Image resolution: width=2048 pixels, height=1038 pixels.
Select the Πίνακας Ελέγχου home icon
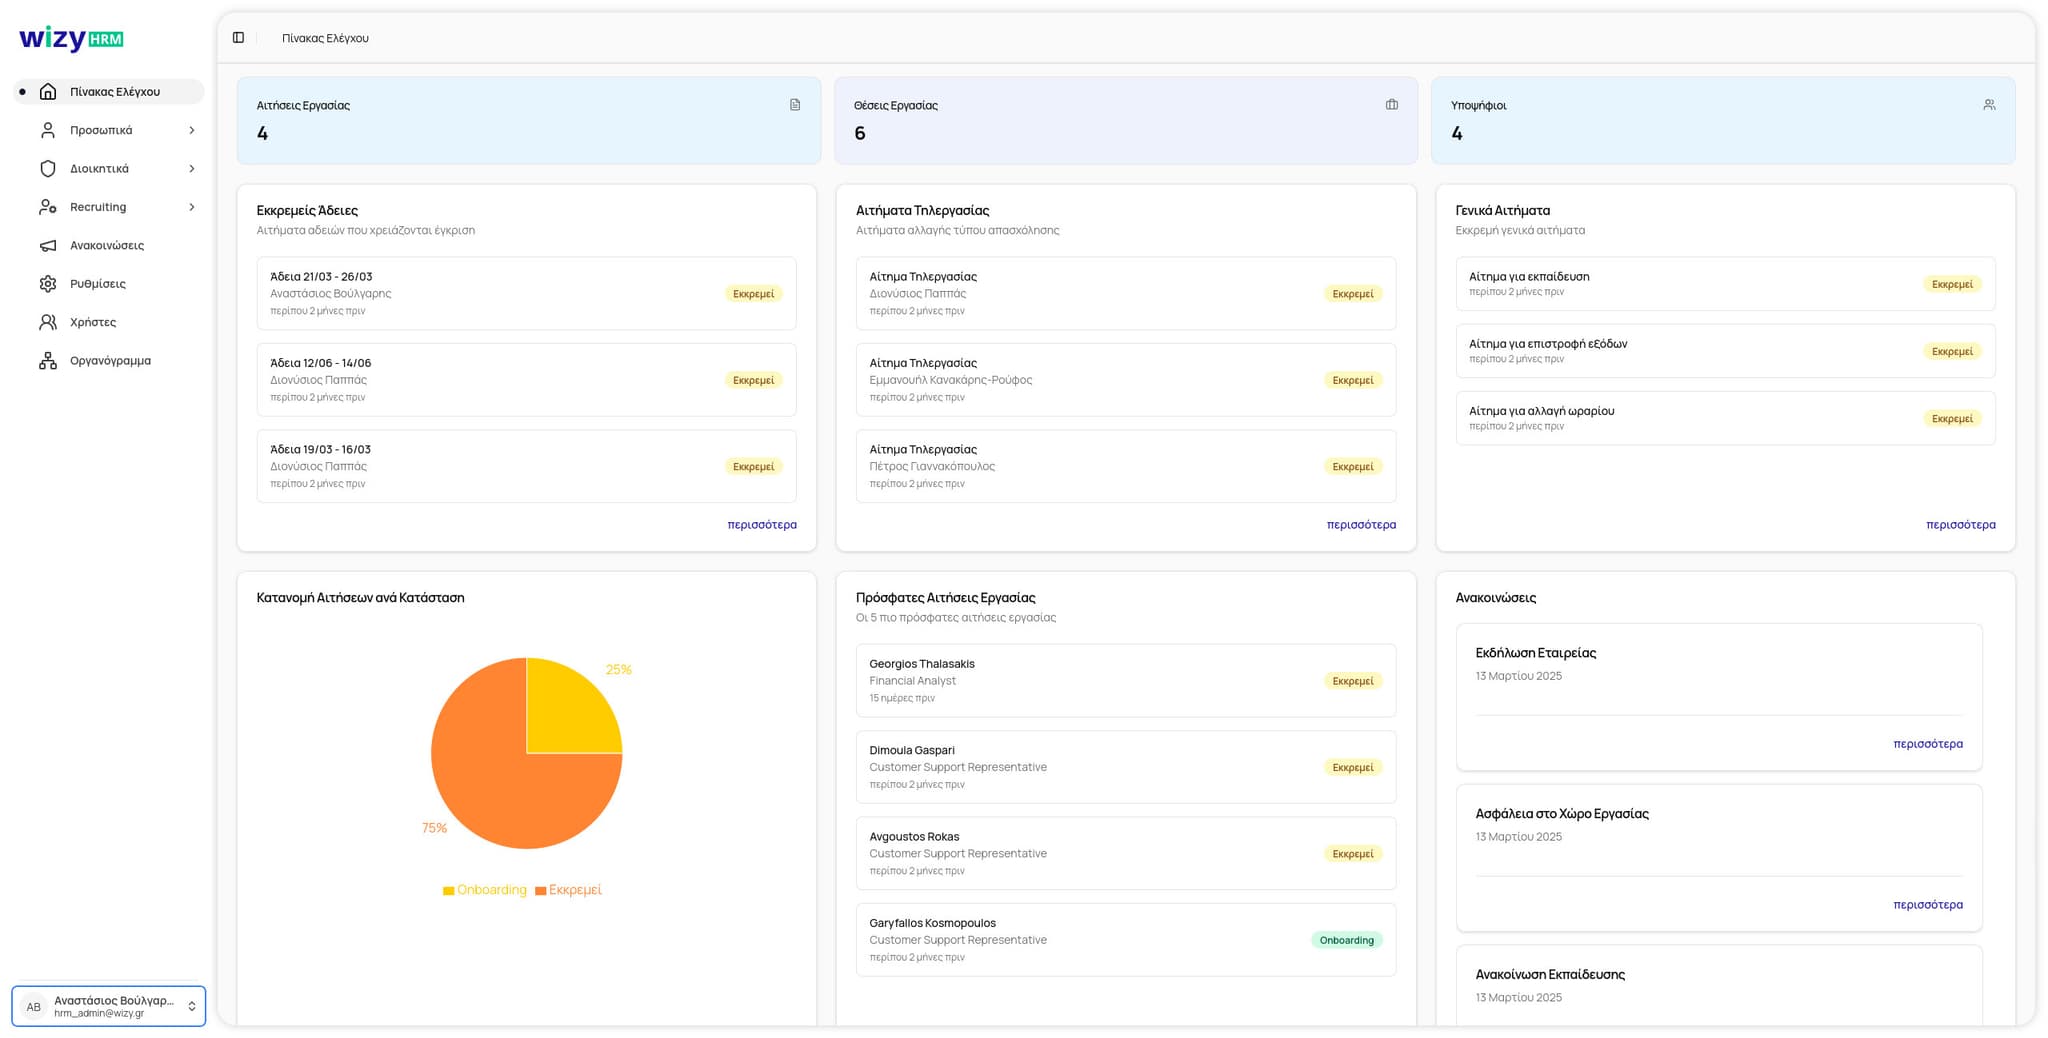point(48,91)
